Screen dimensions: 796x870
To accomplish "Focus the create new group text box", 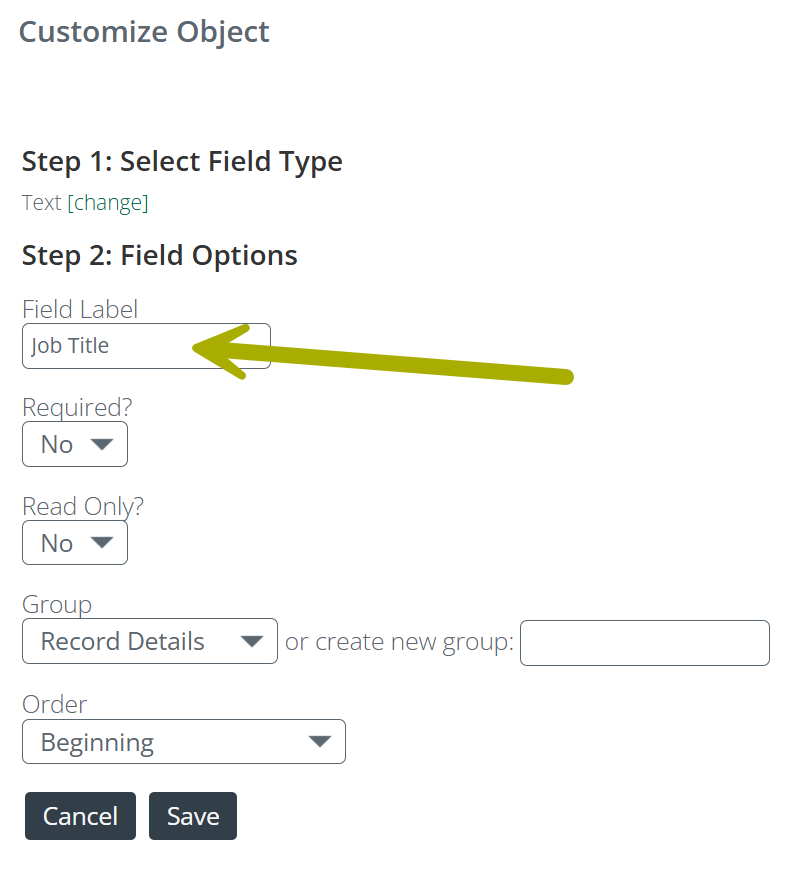I will (x=645, y=643).
